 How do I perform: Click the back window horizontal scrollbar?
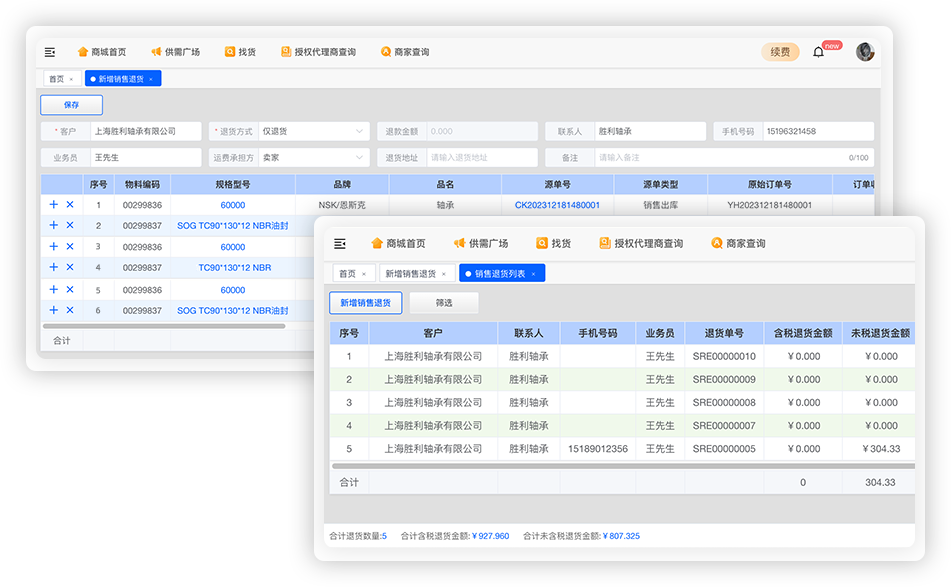[164, 326]
